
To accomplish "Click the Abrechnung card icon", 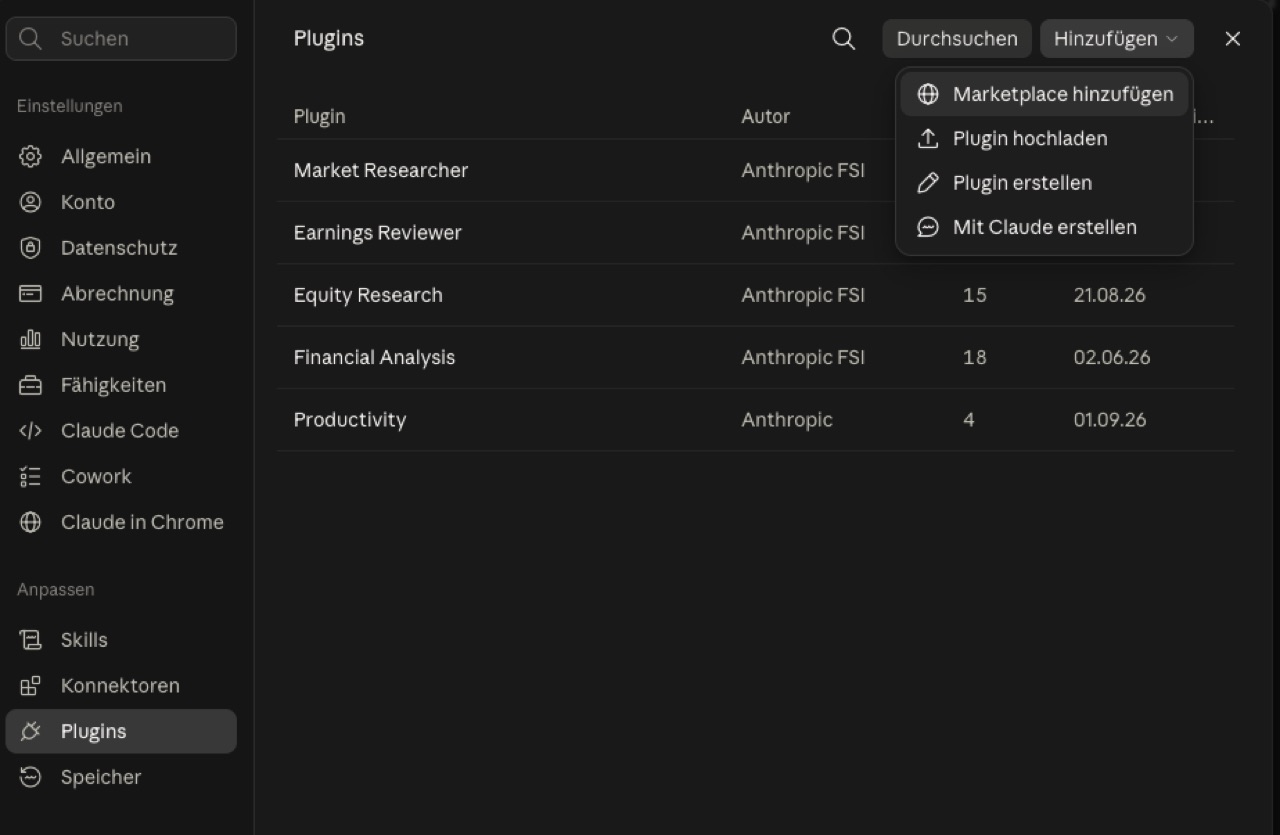I will [31, 294].
